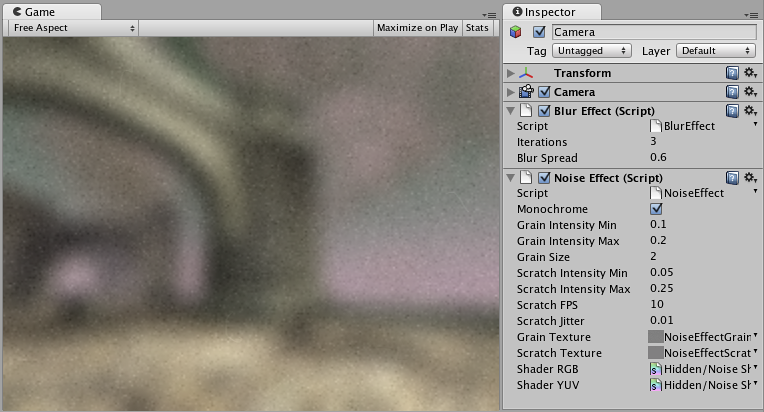Disable the Blur Effect script checkbox

(544, 111)
